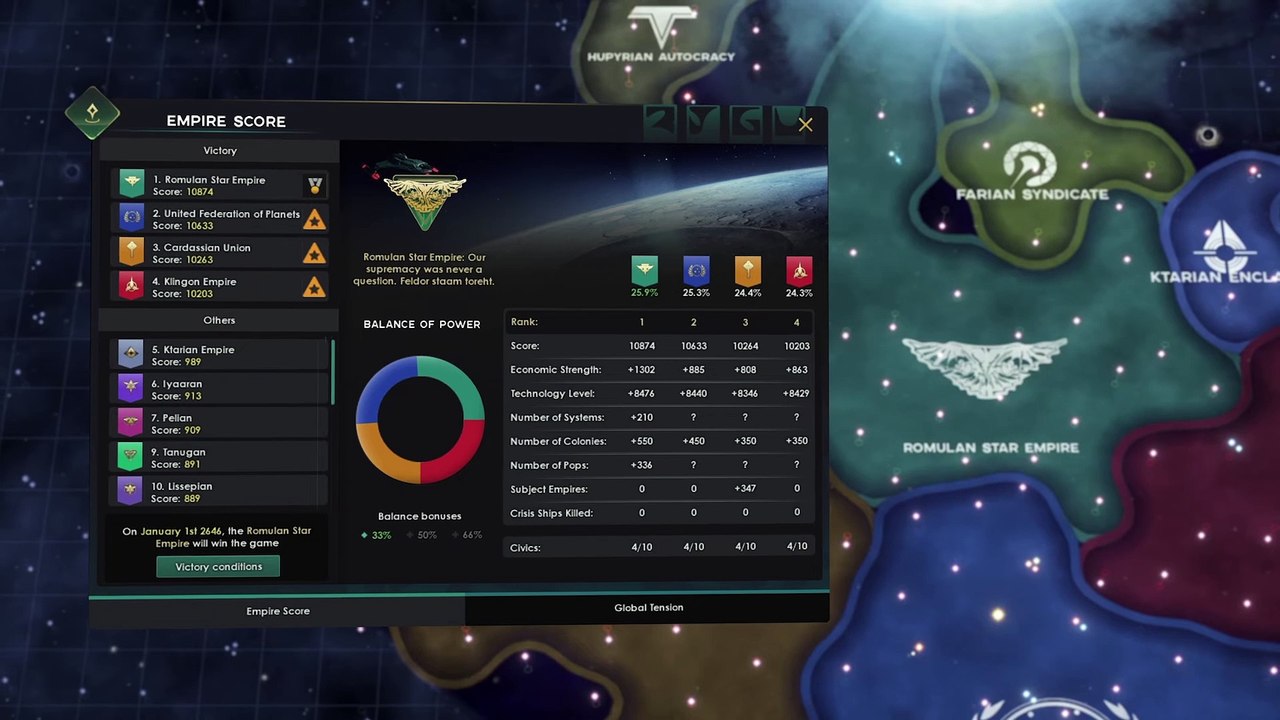Open the Victory conditions button
1280x720 pixels.
tap(218, 567)
